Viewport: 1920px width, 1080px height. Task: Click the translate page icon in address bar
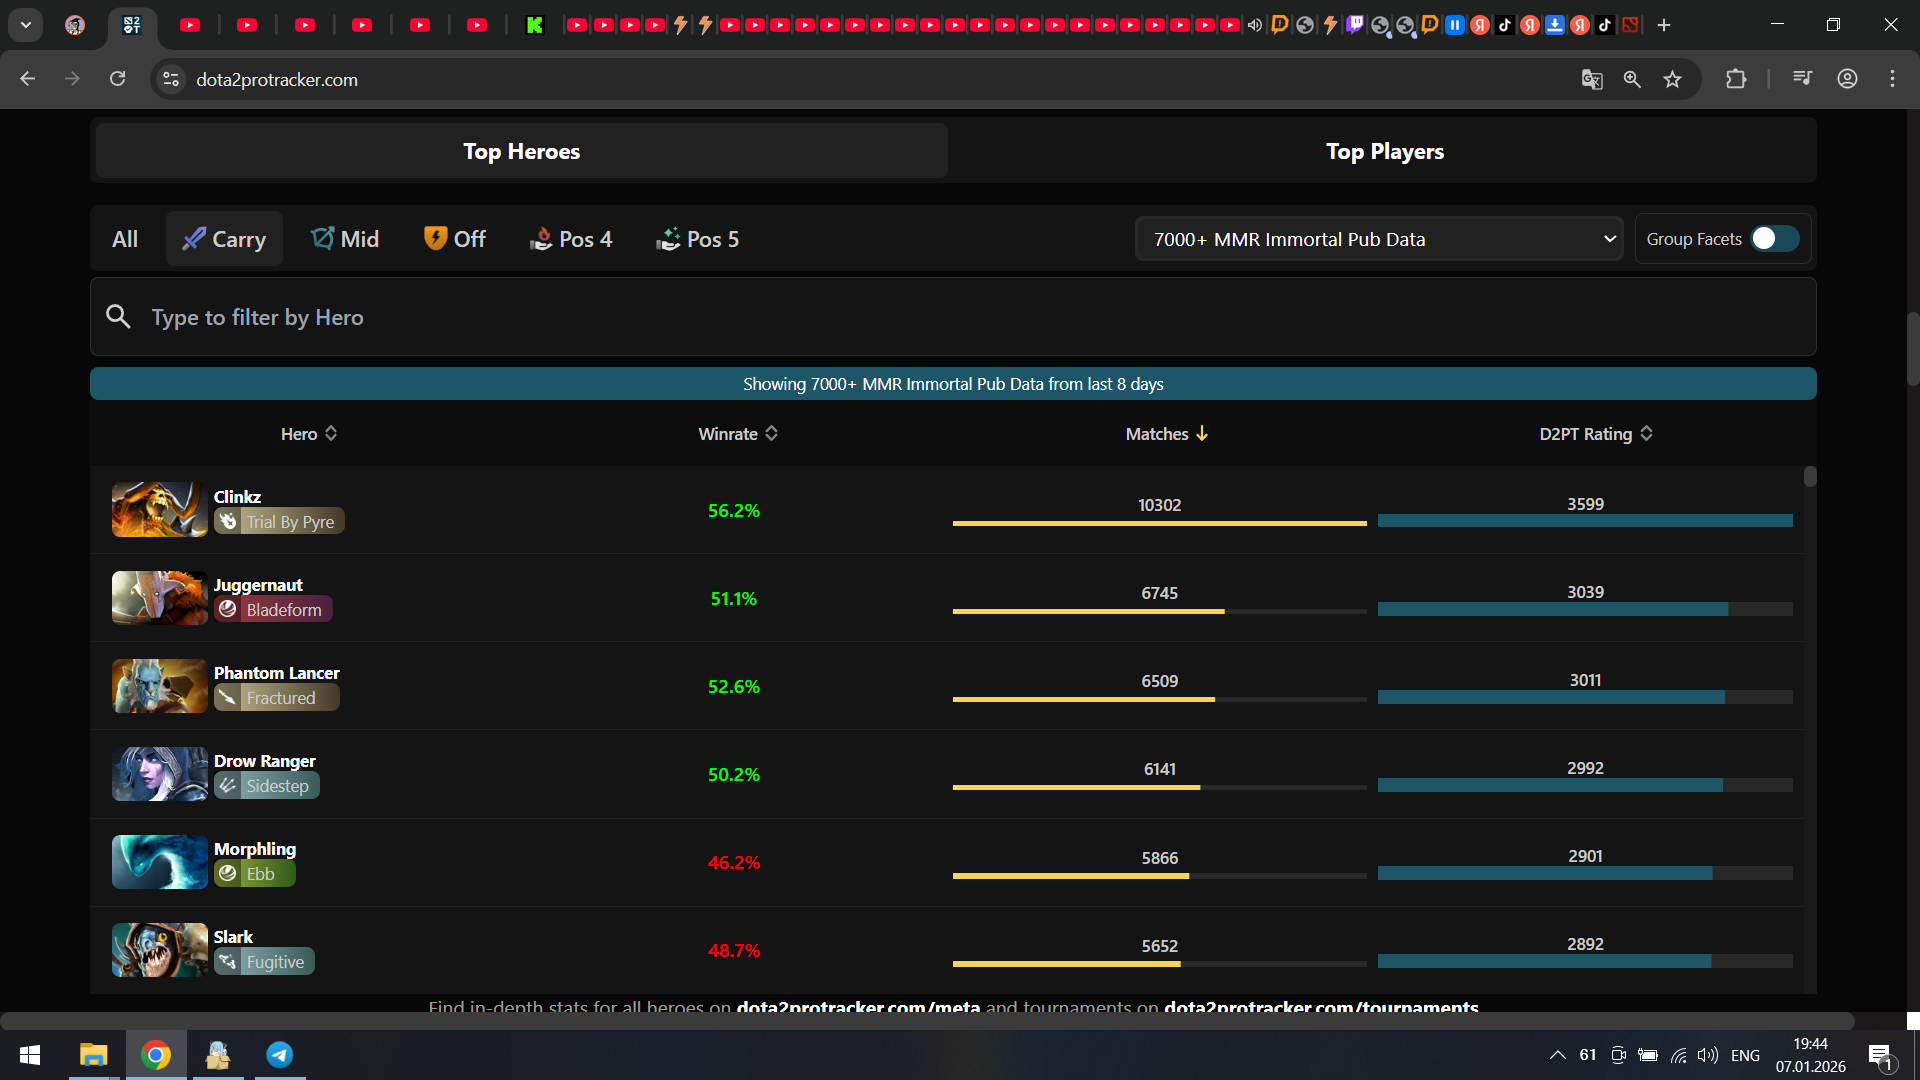coord(1592,79)
